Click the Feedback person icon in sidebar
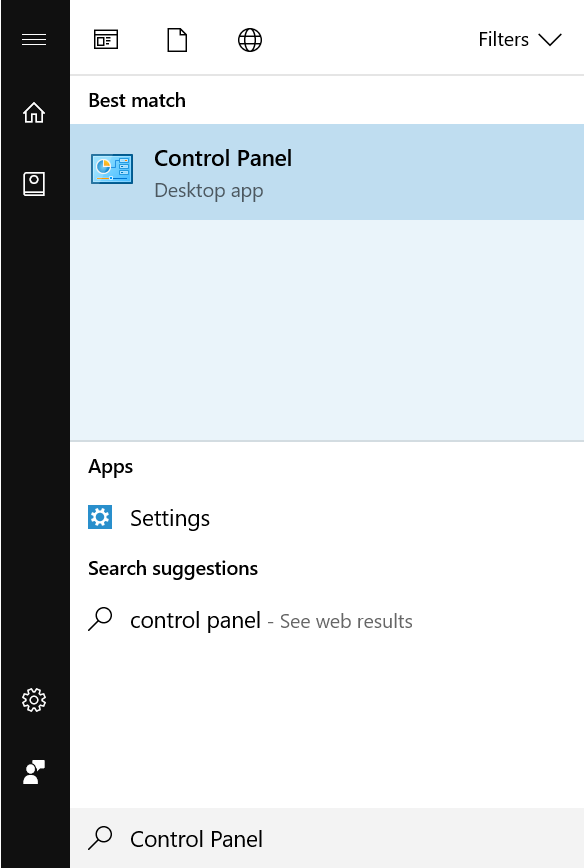The width and height of the screenshot is (584, 868). [x=34, y=772]
